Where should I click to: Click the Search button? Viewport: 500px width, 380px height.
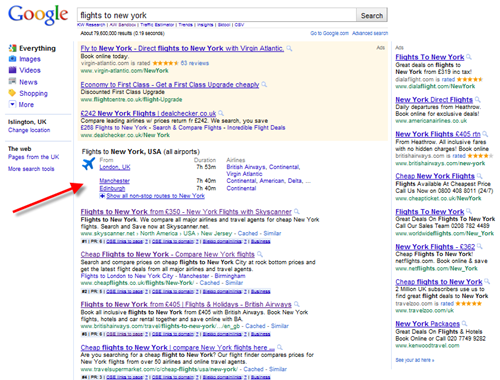pos(372,15)
